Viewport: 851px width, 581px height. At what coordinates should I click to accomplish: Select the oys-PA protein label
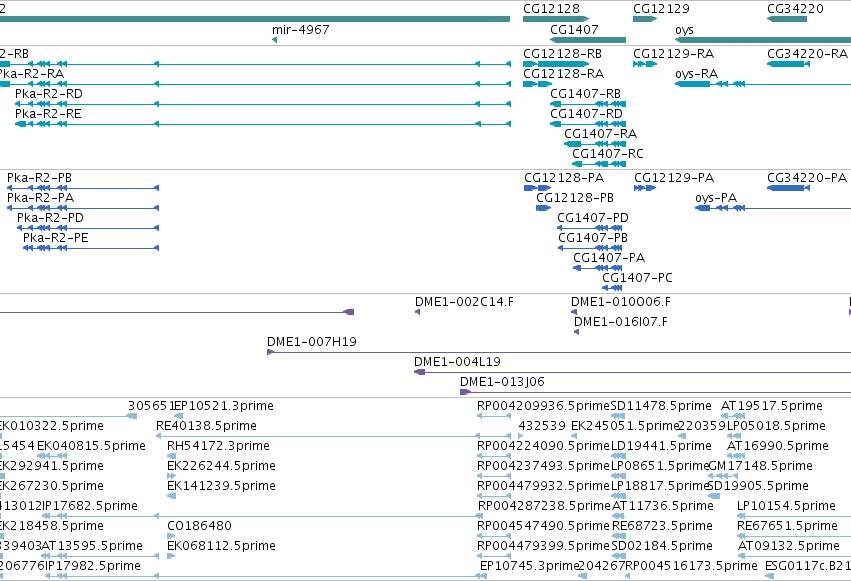coord(716,198)
